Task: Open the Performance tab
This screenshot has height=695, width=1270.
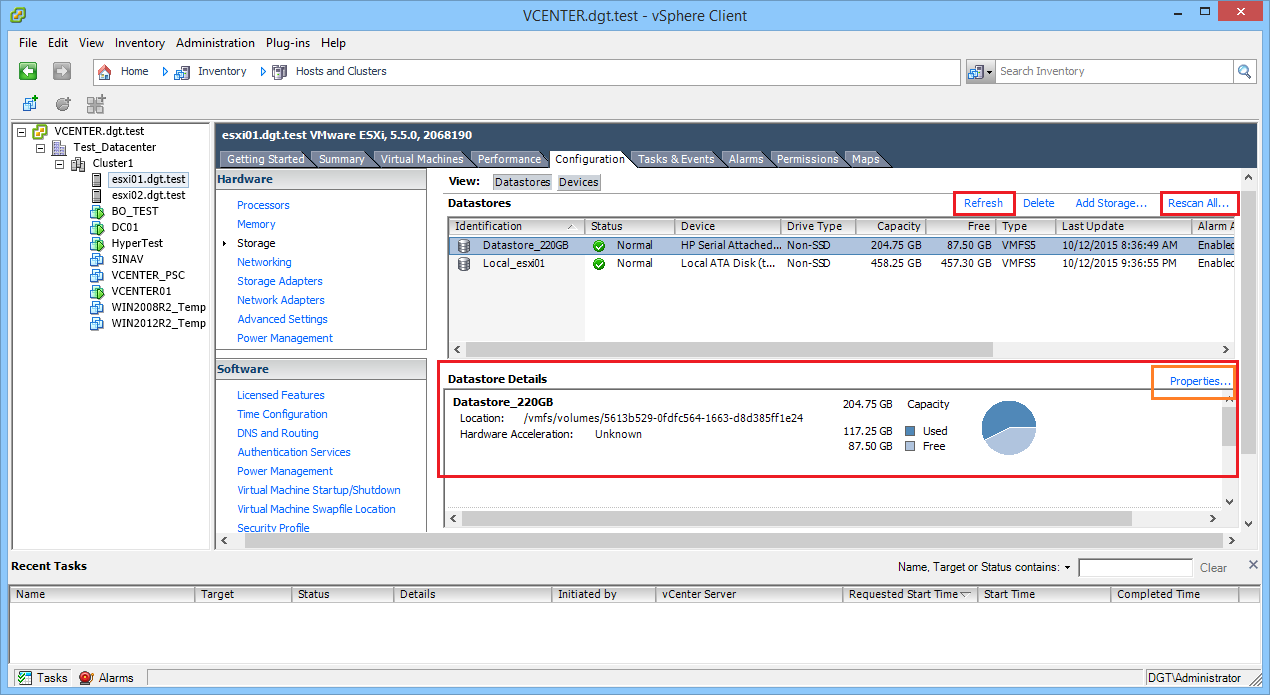Action: coord(509,159)
